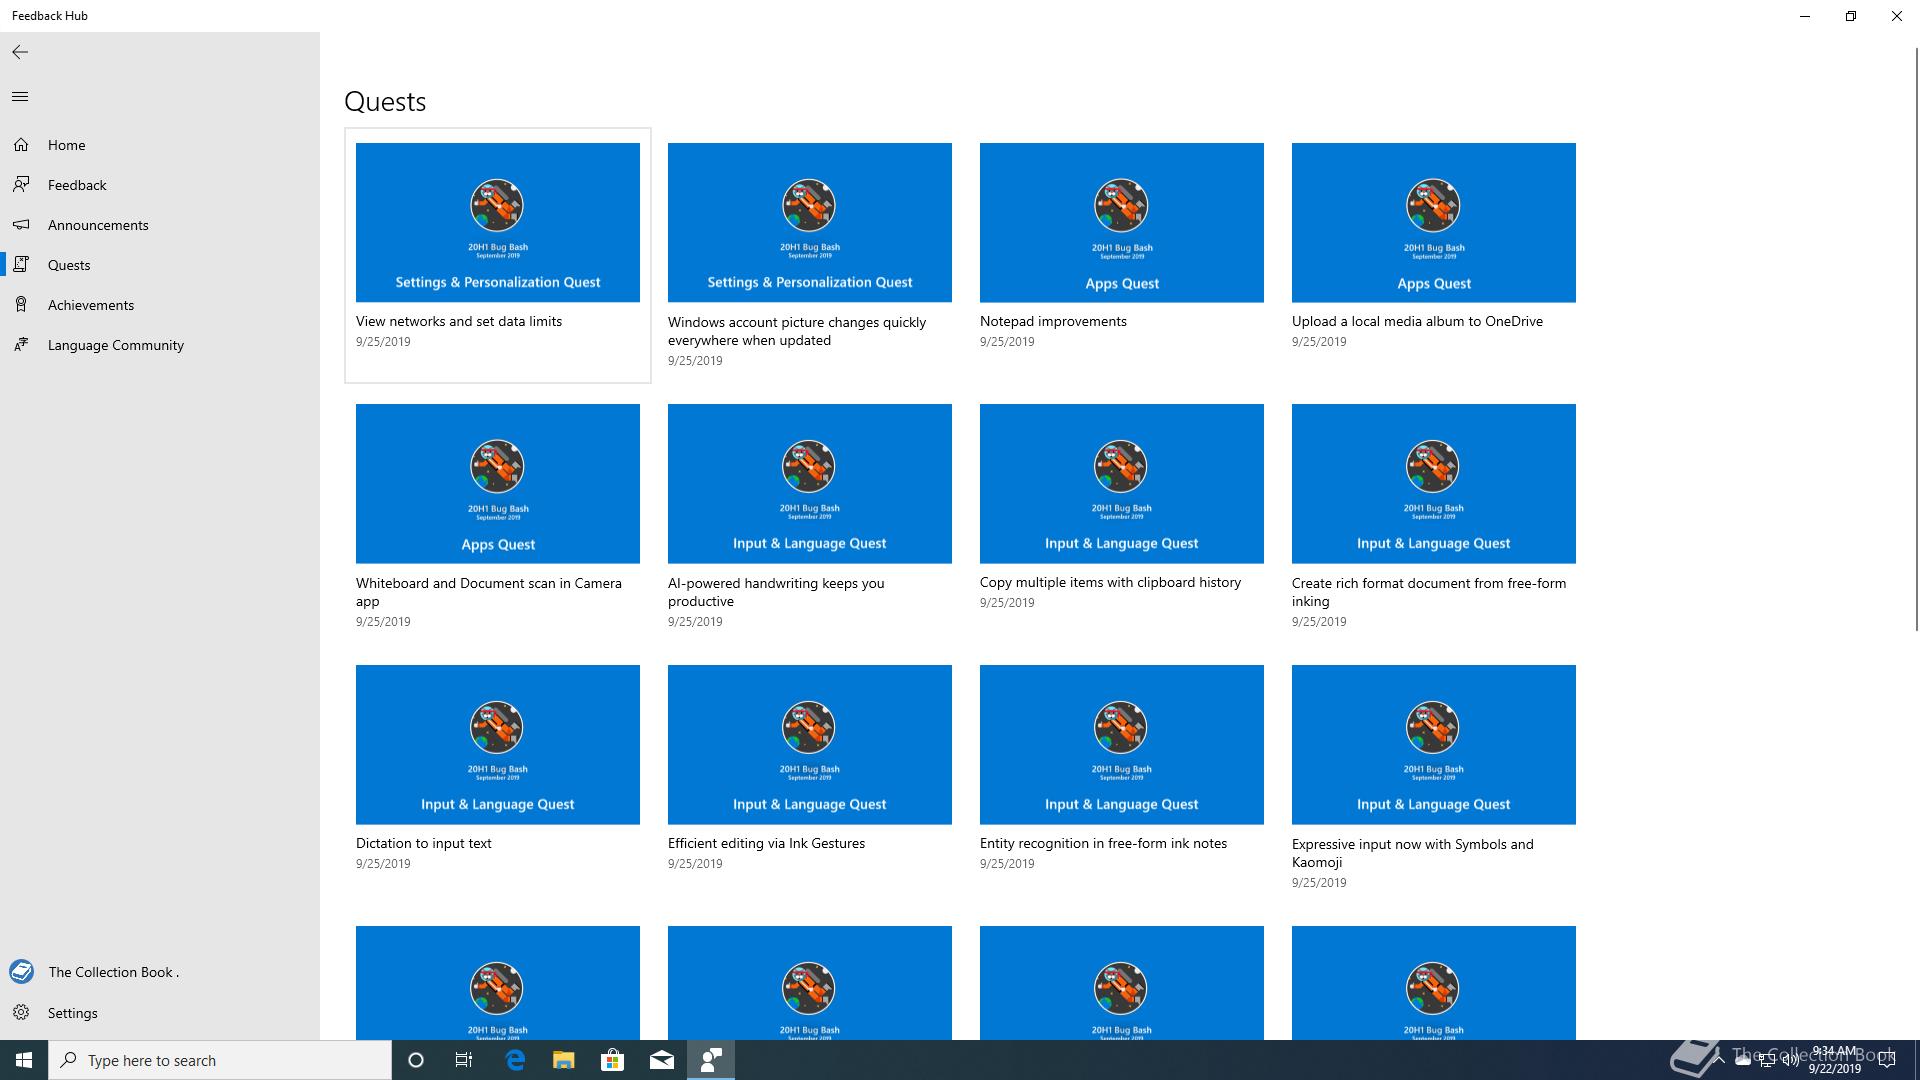This screenshot has height=1080, width=1920.
Task: Click the Announcements megaphone icon
Action: 21,225
